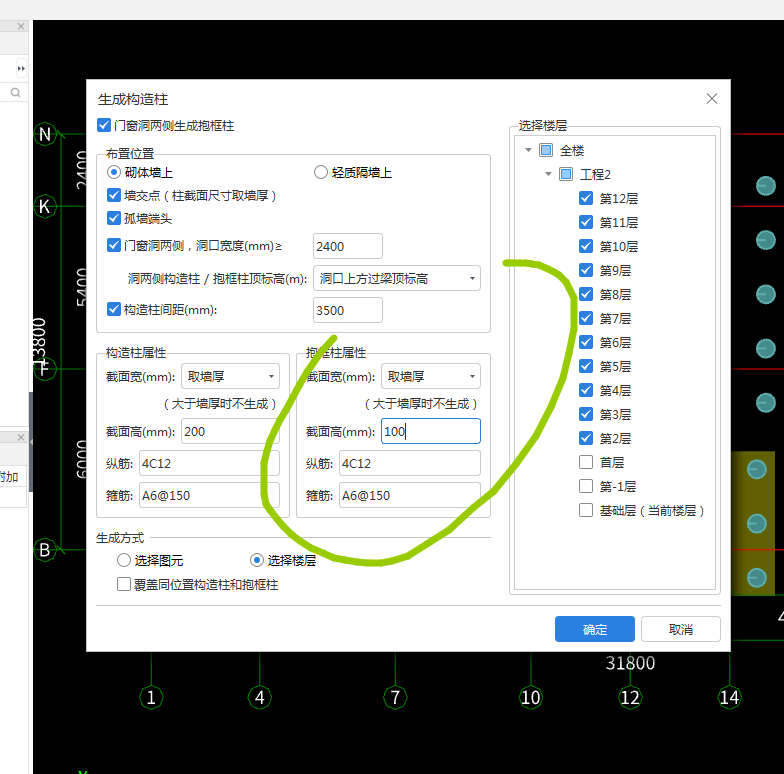This screenshot has height=774, width=784.
Task: Select axis bubble 1 at the bottom
Action: pyautogui.click(x=151, y=697)
